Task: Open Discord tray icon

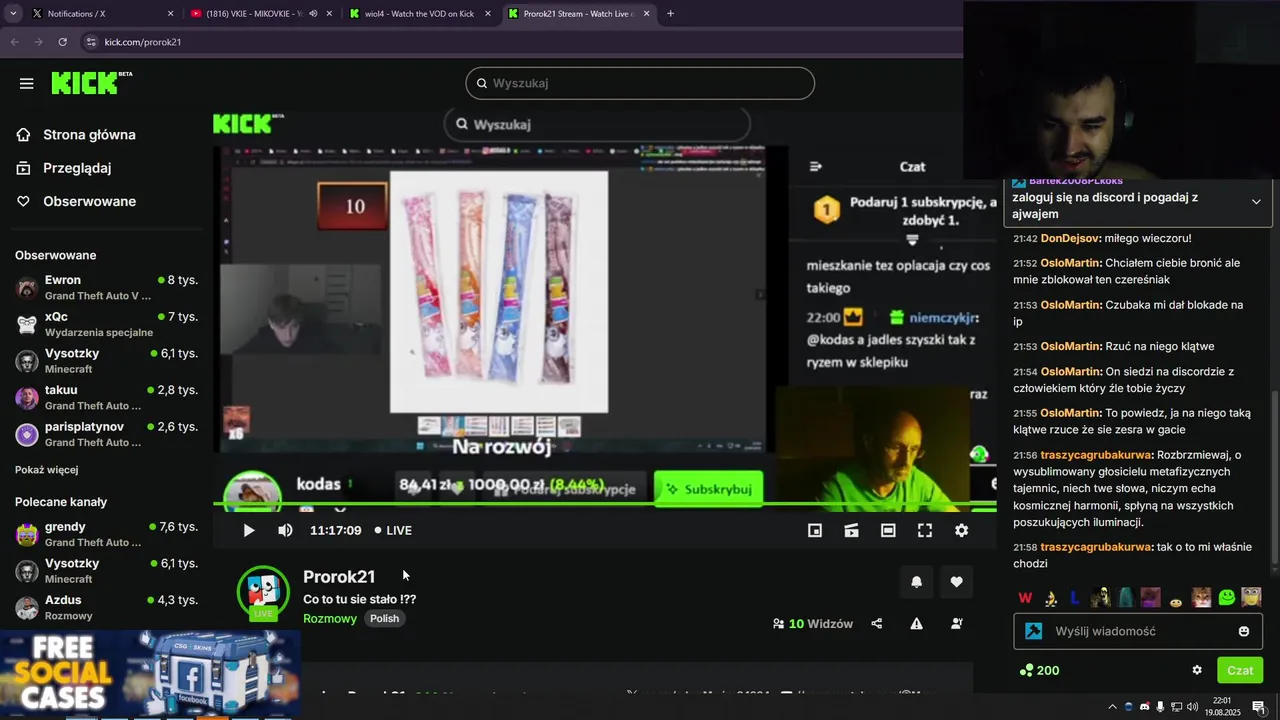Action: point(1145,707)
